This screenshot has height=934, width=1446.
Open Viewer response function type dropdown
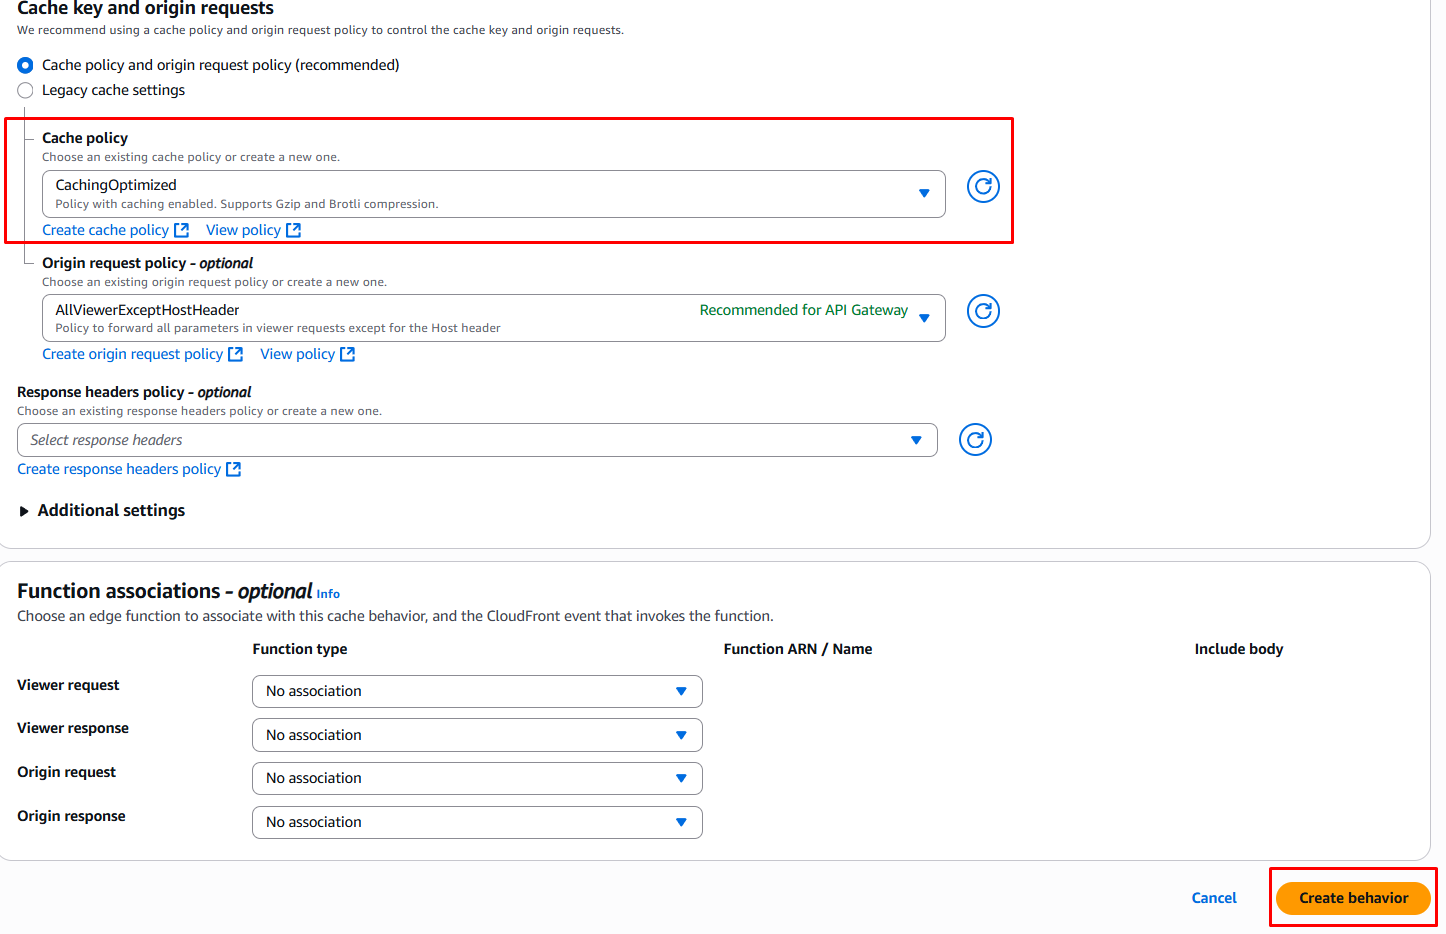[477, 735]
